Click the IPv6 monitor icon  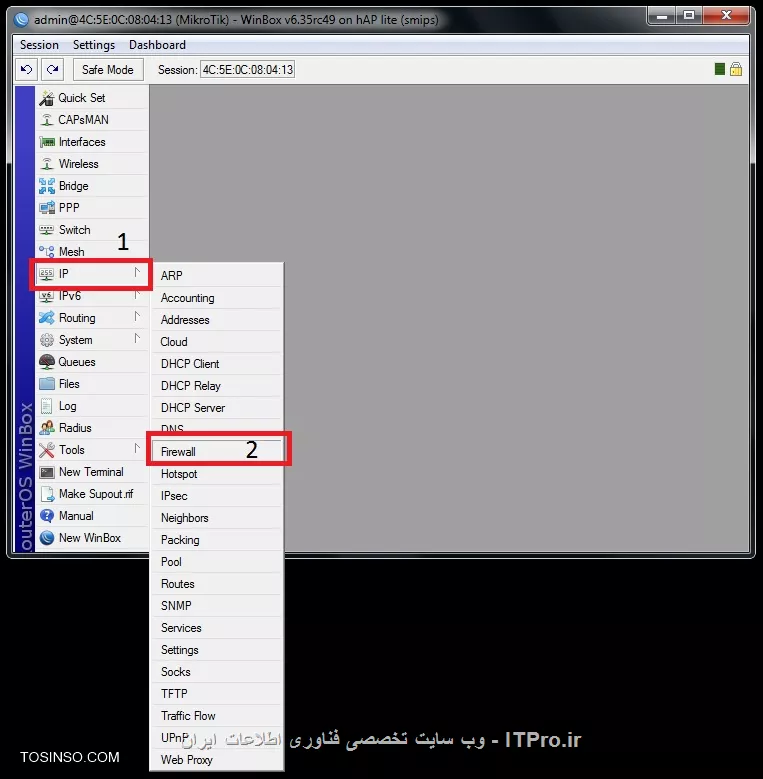pyautogui.click(x=47, y=296)
